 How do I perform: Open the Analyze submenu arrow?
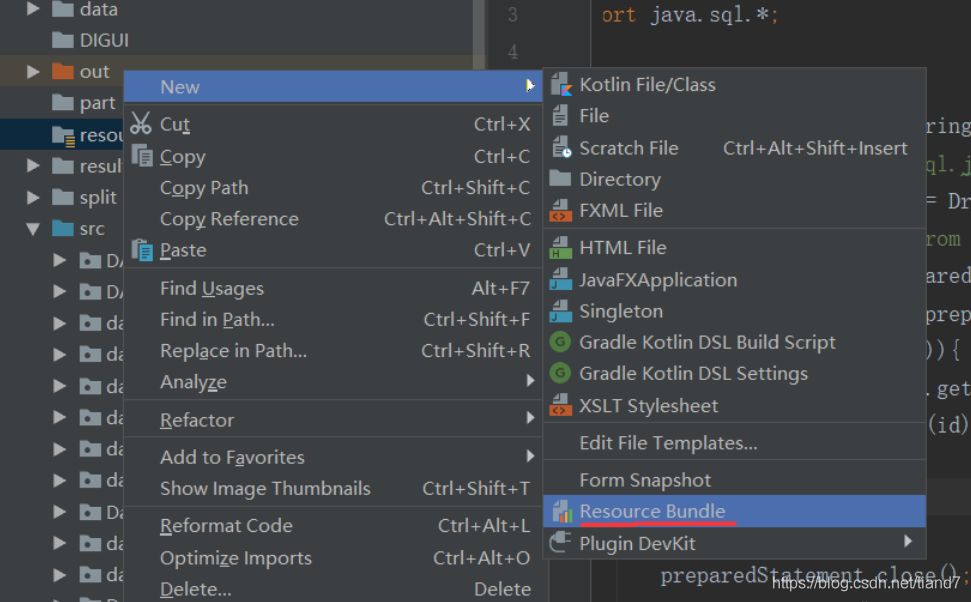coord(530,380)
